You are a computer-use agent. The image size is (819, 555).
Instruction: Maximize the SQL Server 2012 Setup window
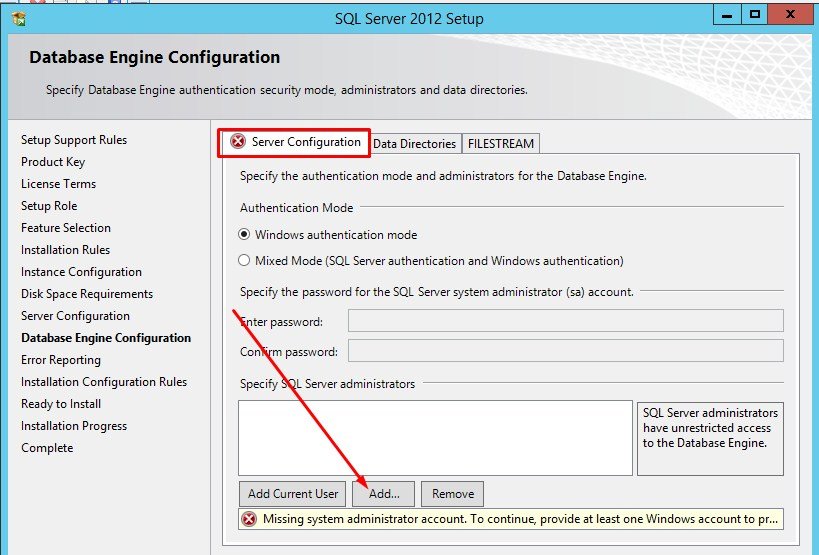(754, 15)
